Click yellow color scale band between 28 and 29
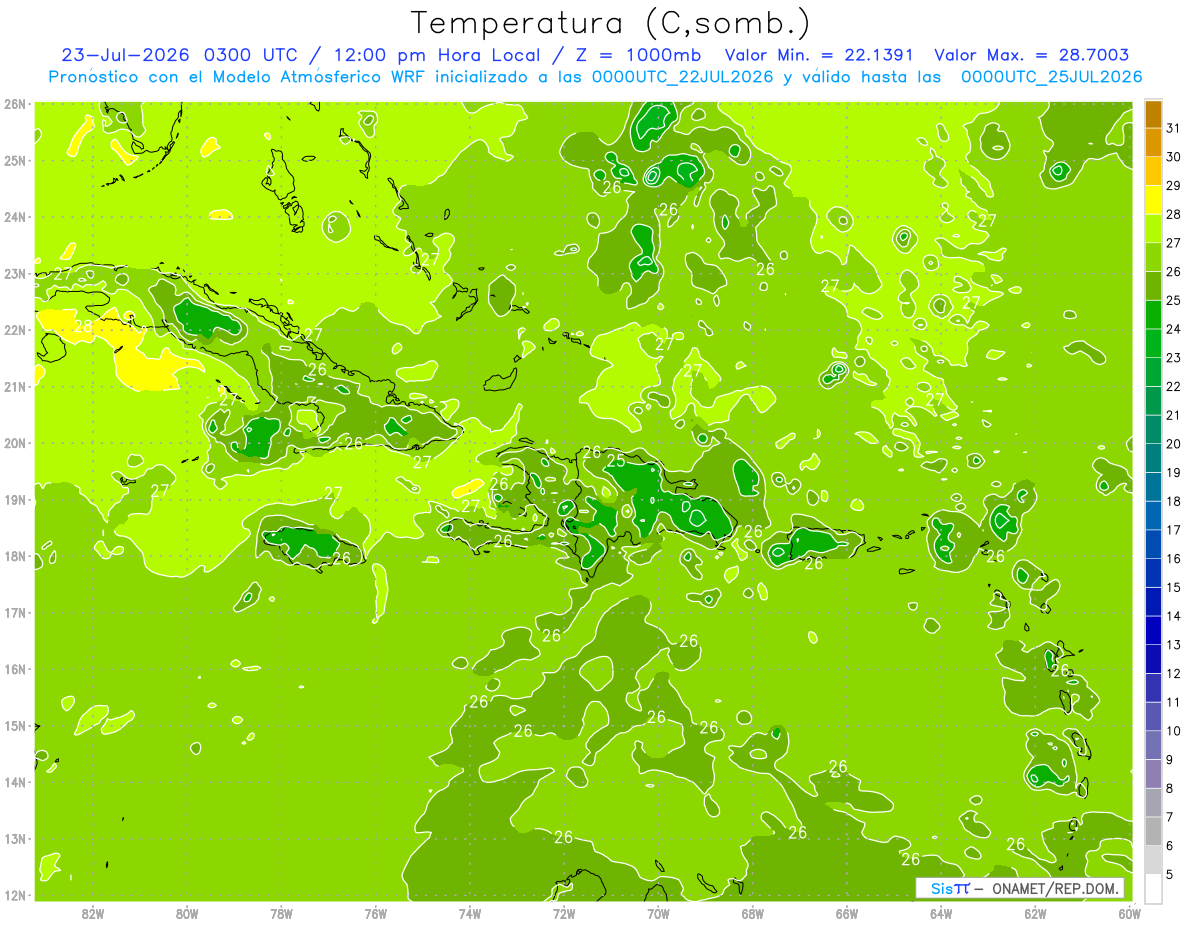Image resolution: width=1200 pixels, height=927 pixels. pos(1153,200)
